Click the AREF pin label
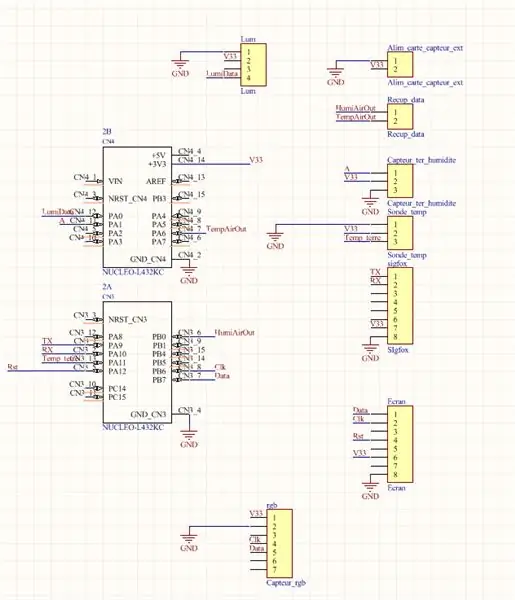This screenshot has height=600, width=515. [156, 181]
